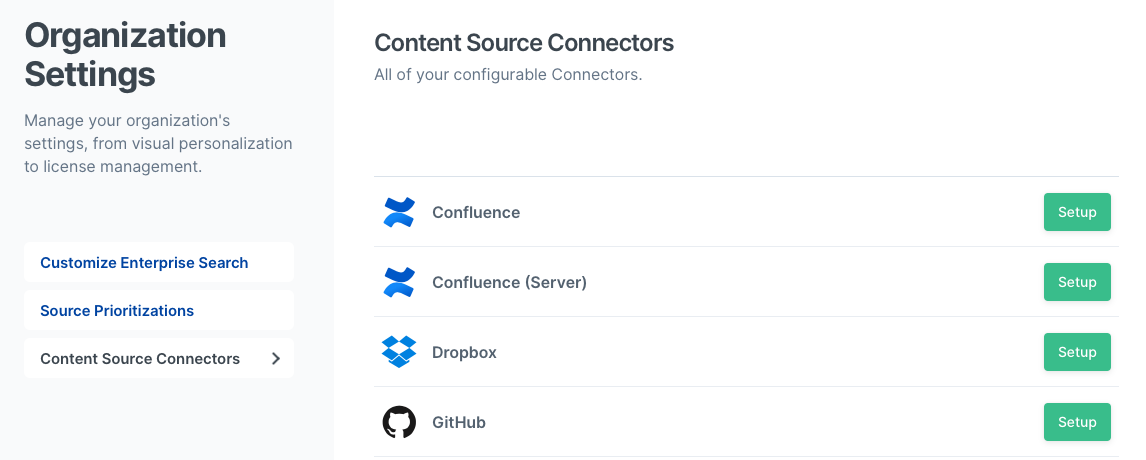Image resolution: width=1146 pixels, height=460 pixels.
Task: Click the 'Manage your organization's settings' description
Action: click(x=158, y=143)
